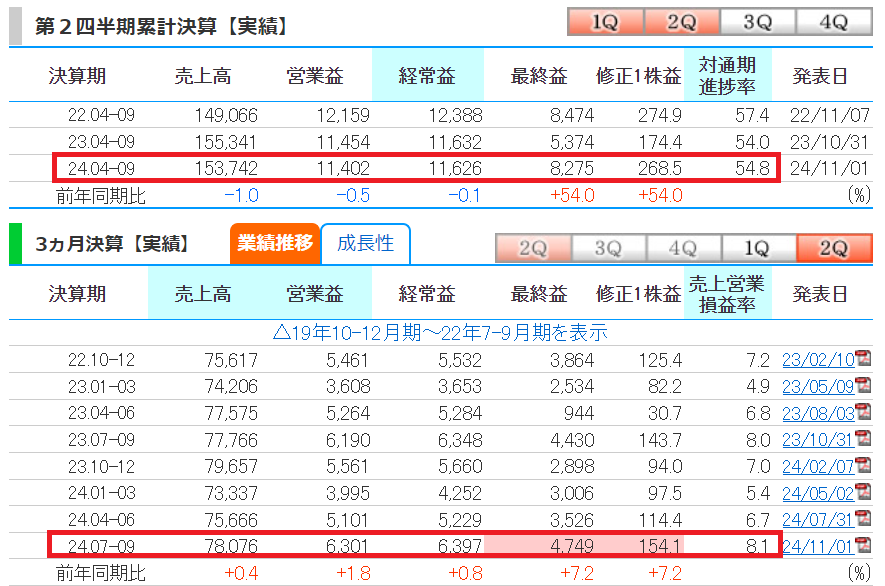Select sales value 155,341

[226, 142]
